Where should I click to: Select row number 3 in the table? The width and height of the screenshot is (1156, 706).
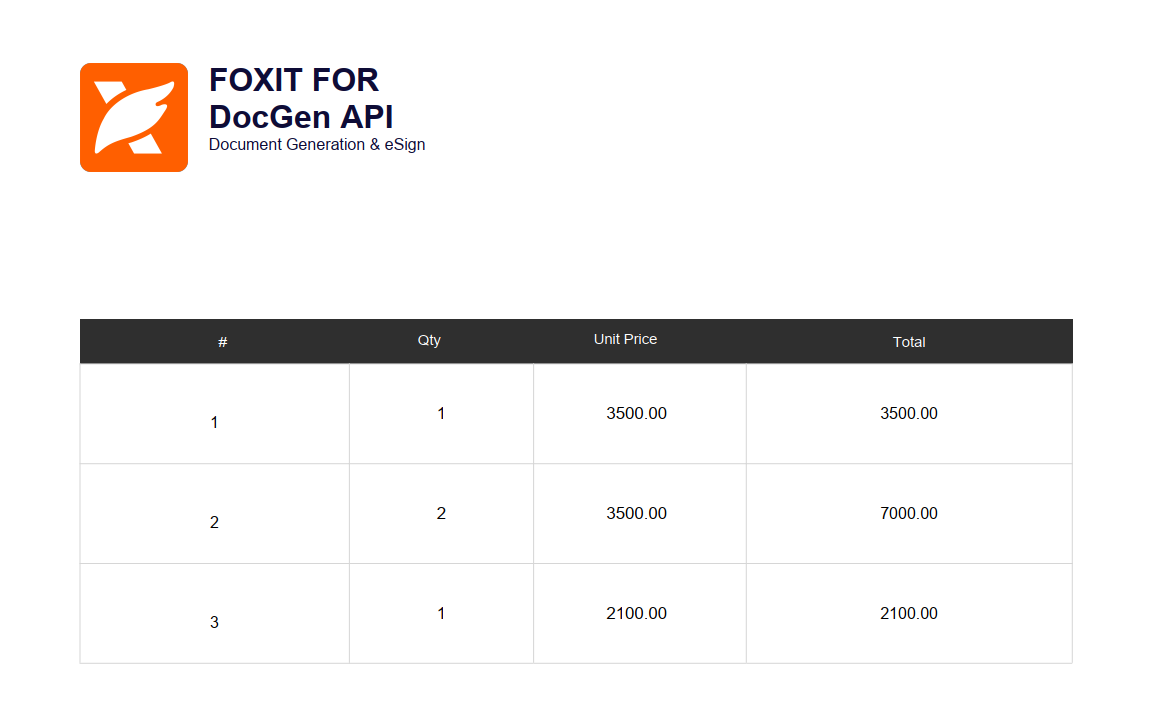point(213,622)
